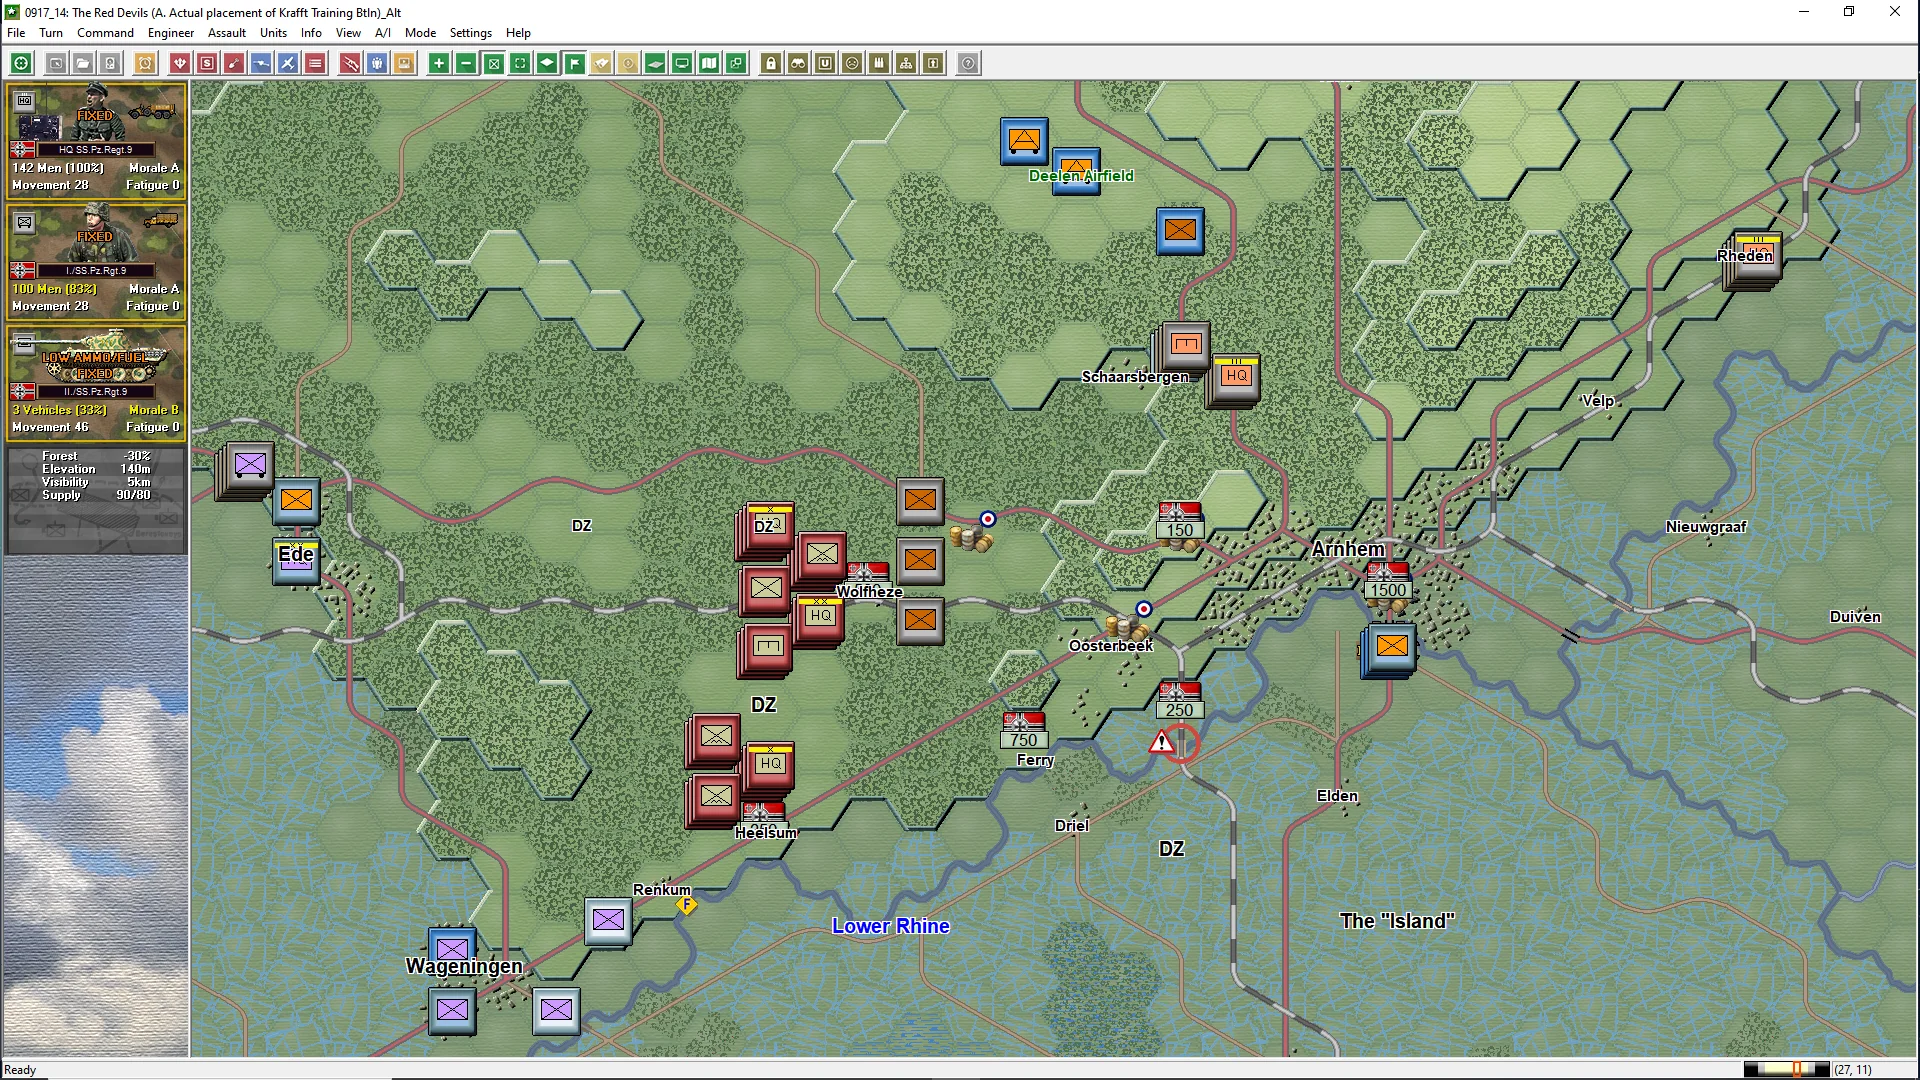Click the ammunition bullets toolbar icon
1920x1080 pixels.
(x=879, y=64)
